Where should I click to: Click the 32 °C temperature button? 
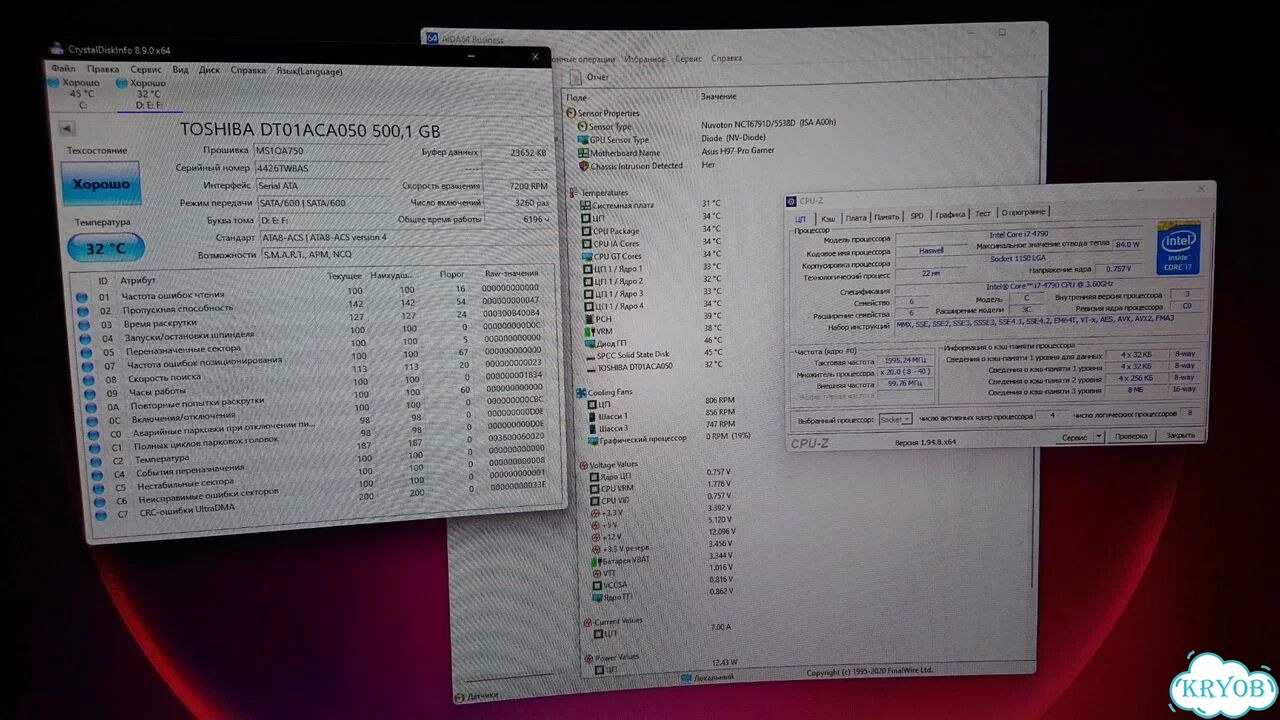pyautogui.click(x=106, y=248)
